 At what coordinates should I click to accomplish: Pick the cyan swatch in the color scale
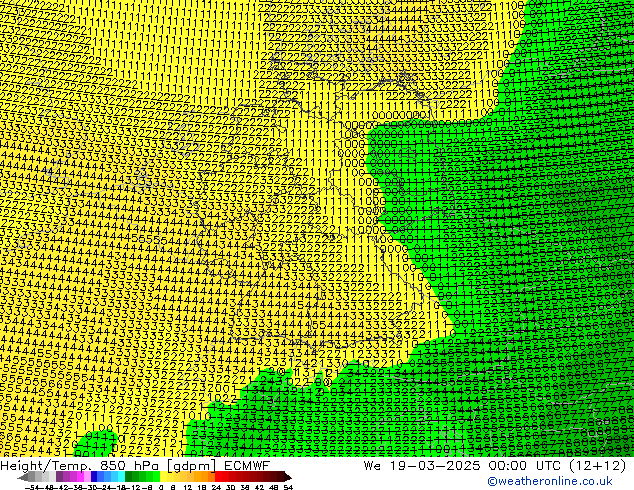point(121,477)
